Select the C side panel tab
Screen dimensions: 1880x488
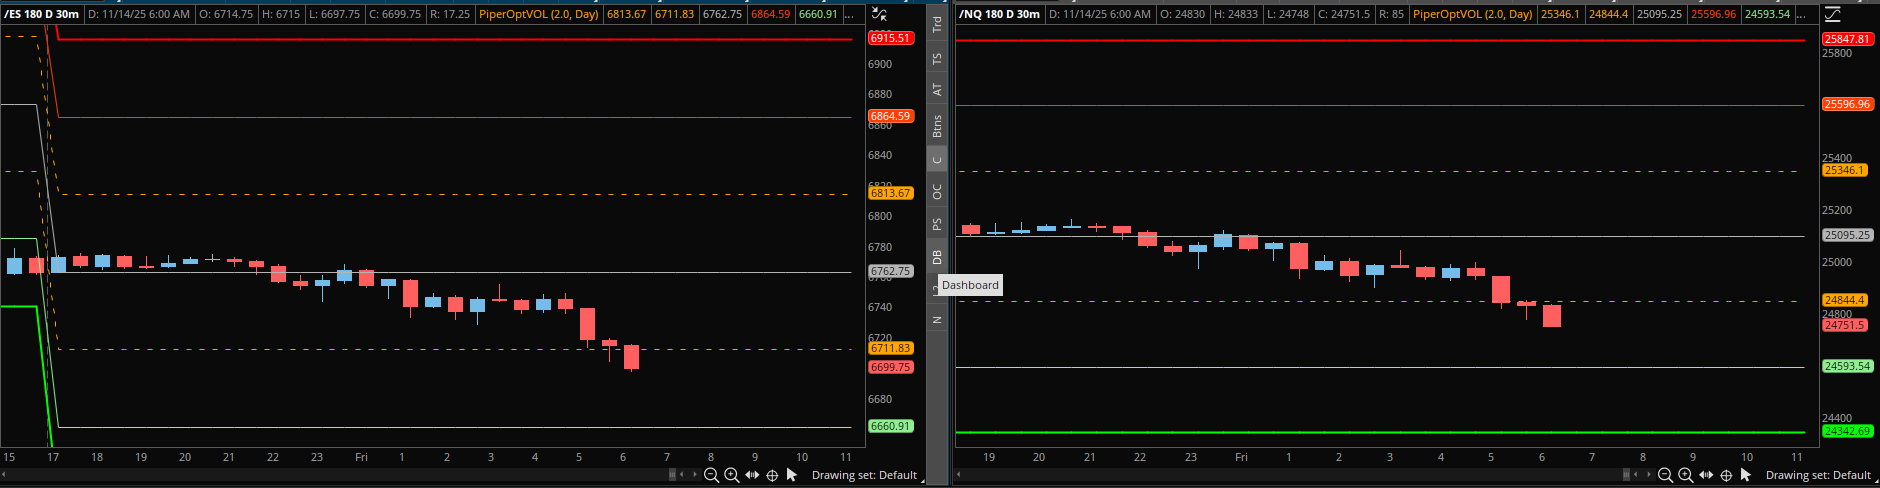[937, 159]
